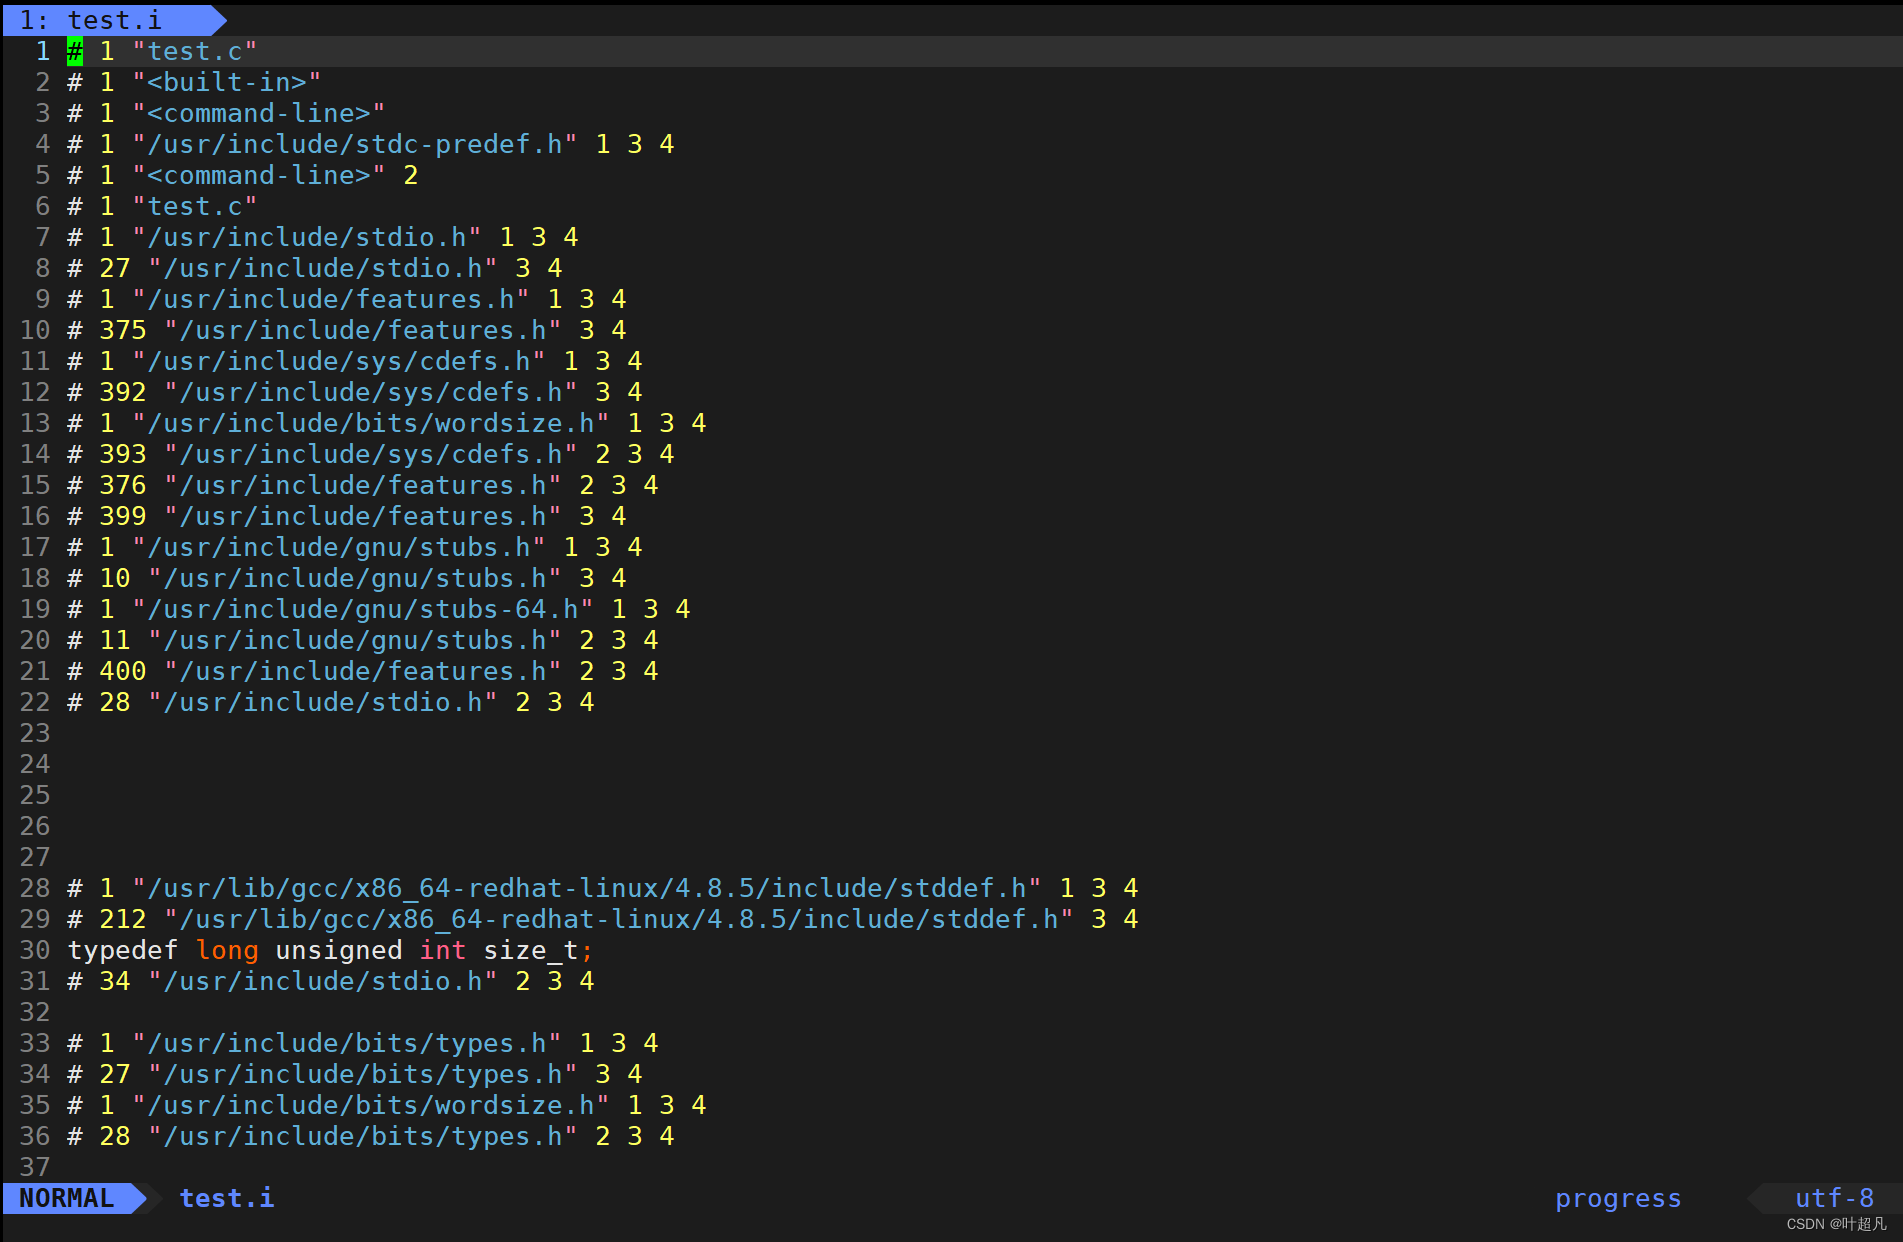Viewport: 1903px width, 1242px height.
Task: Click number 11 on line 20
Action: 115,640
